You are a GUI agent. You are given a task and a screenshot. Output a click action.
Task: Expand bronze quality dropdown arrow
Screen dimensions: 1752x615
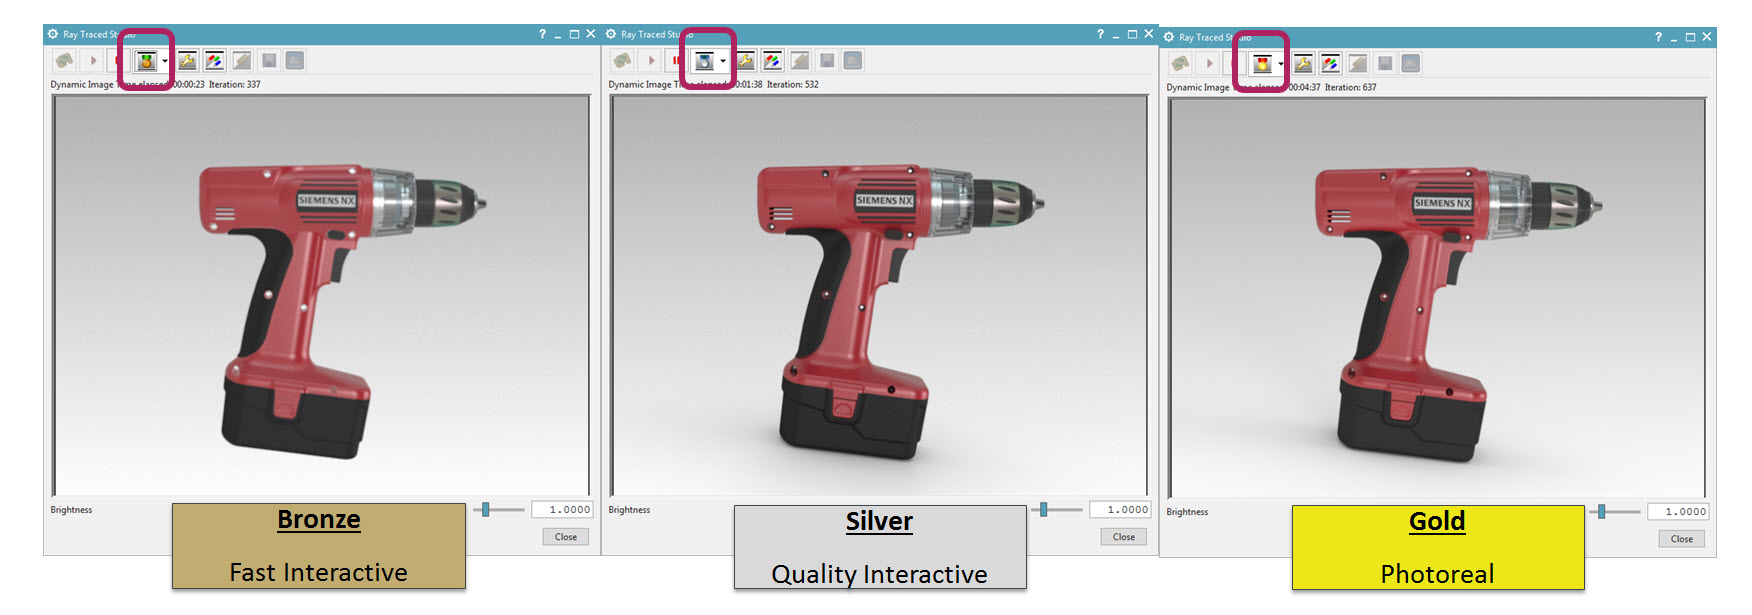point(165,61)
